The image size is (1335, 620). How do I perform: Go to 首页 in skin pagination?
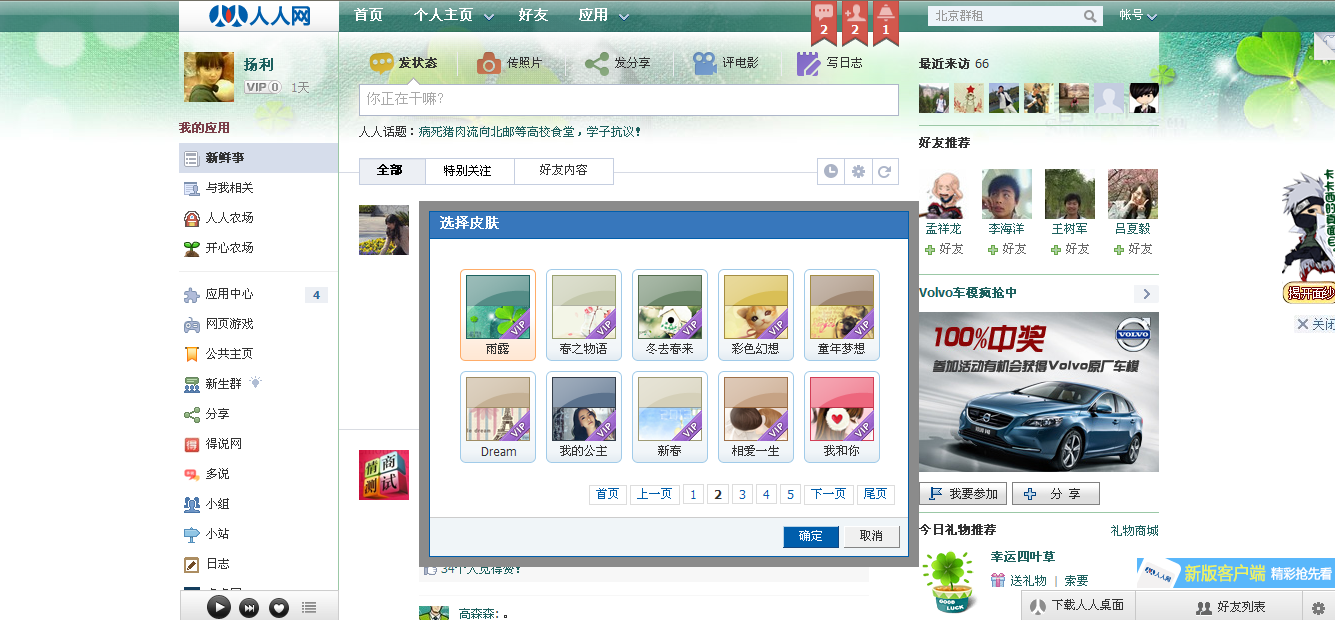[608, 494]
